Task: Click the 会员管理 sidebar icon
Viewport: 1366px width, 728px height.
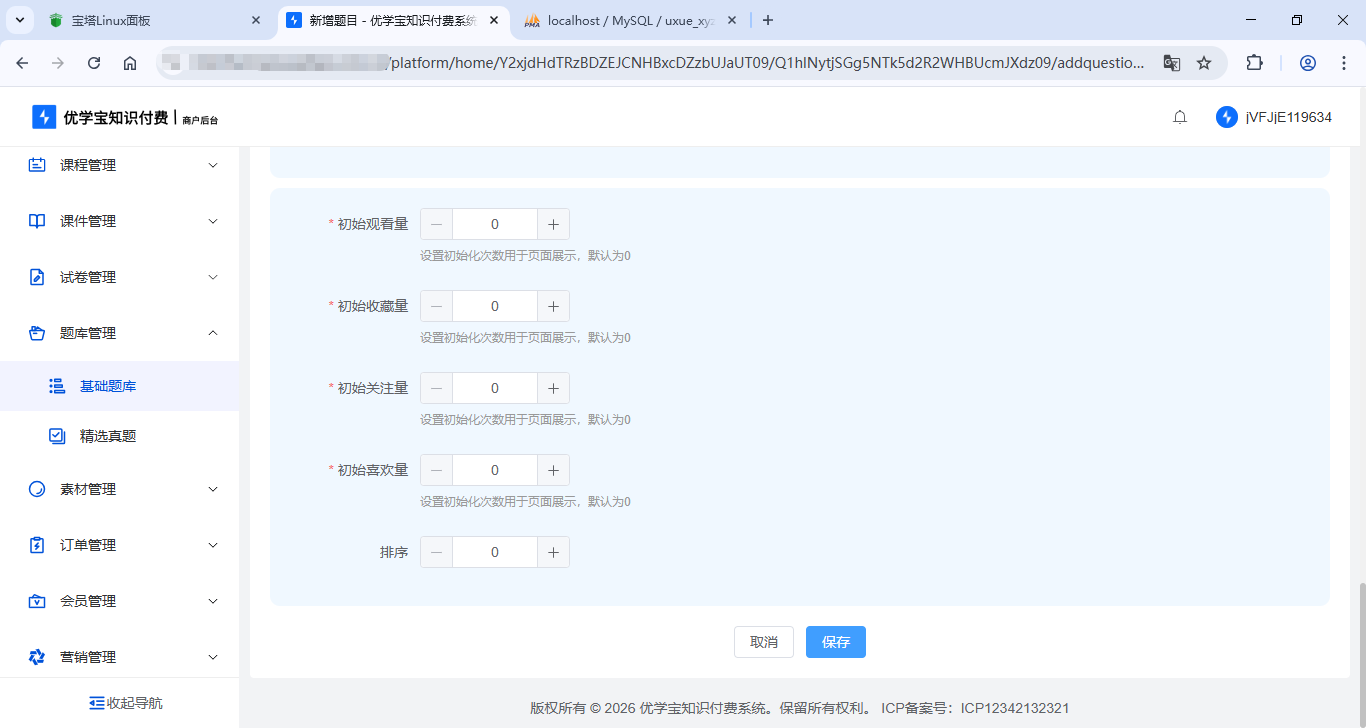Action: point(37,601)
